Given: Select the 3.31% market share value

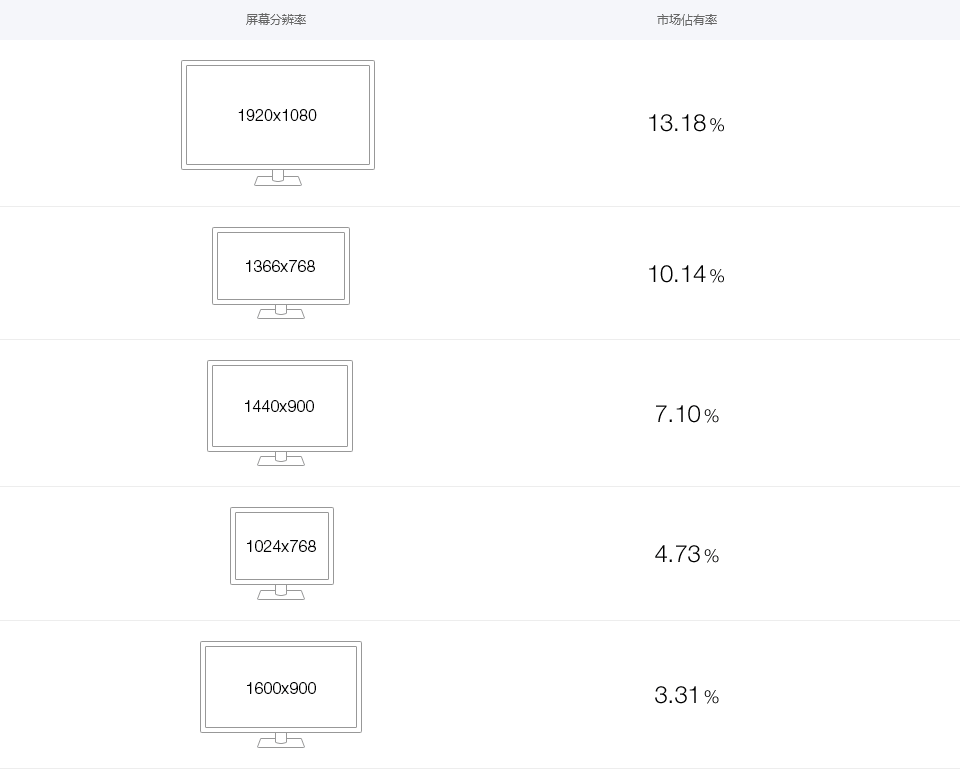Looking at the screenshot, I should pyautogui.click(x=686, y=695).
